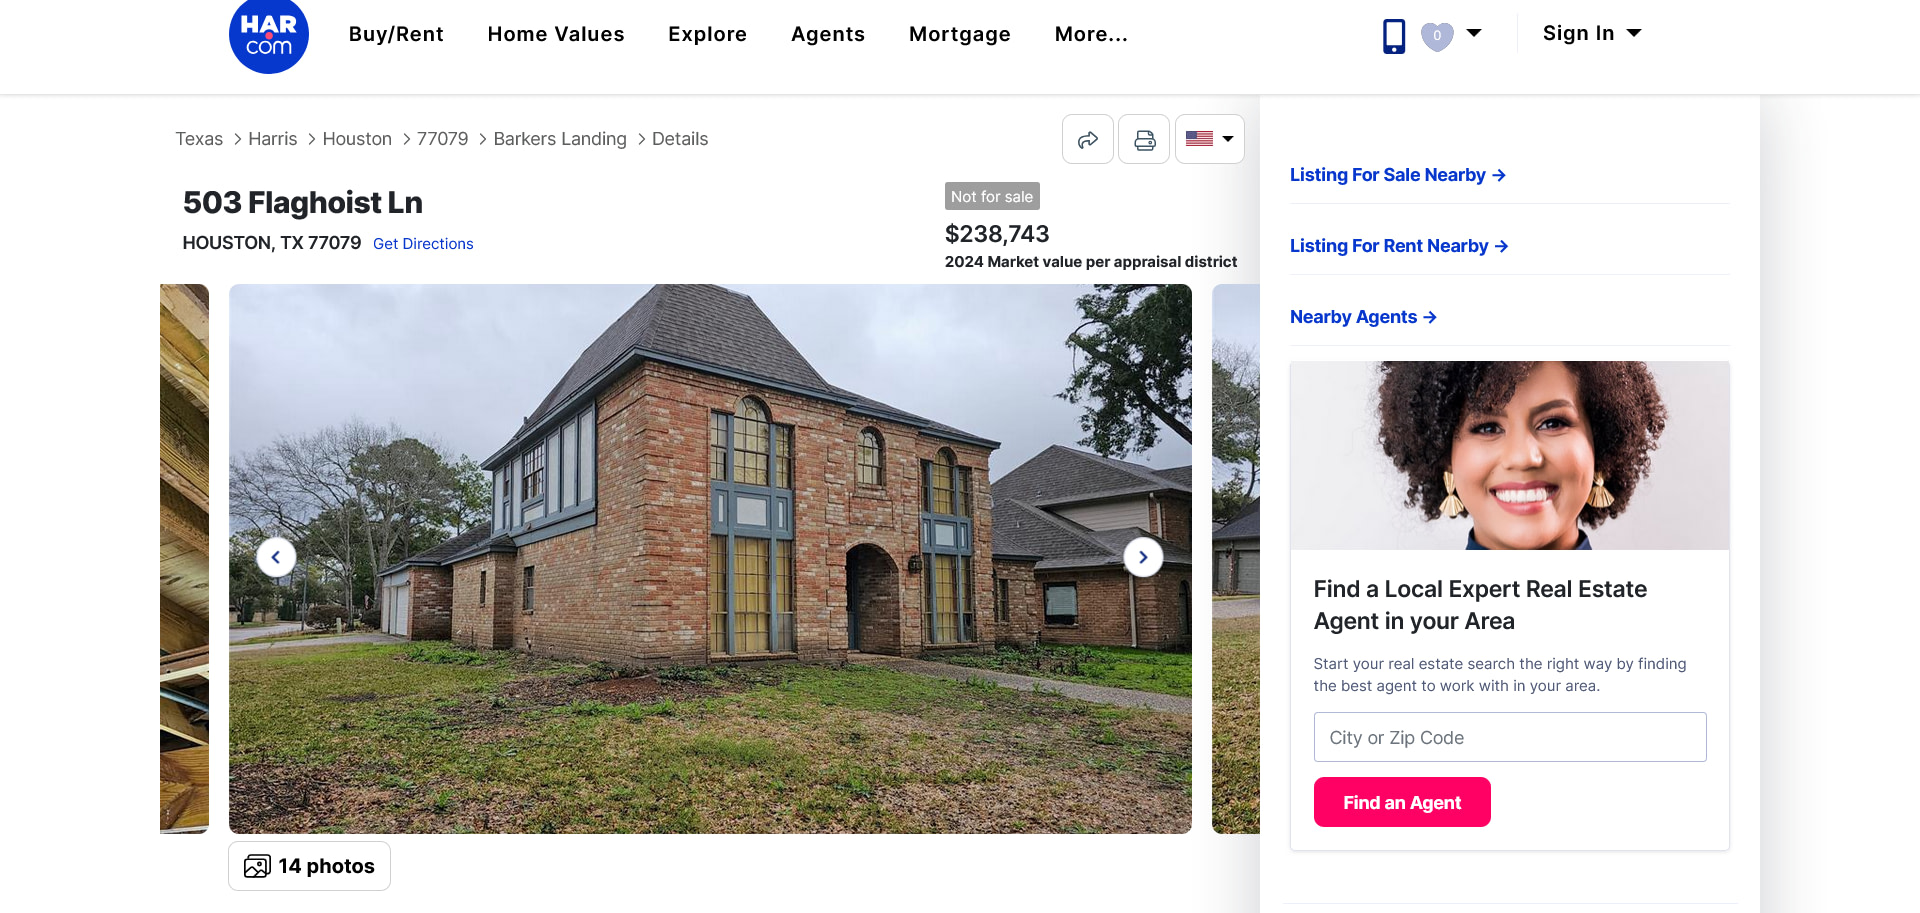
Task: Click the Get Directions link
Action: click(x=423, y=244)
